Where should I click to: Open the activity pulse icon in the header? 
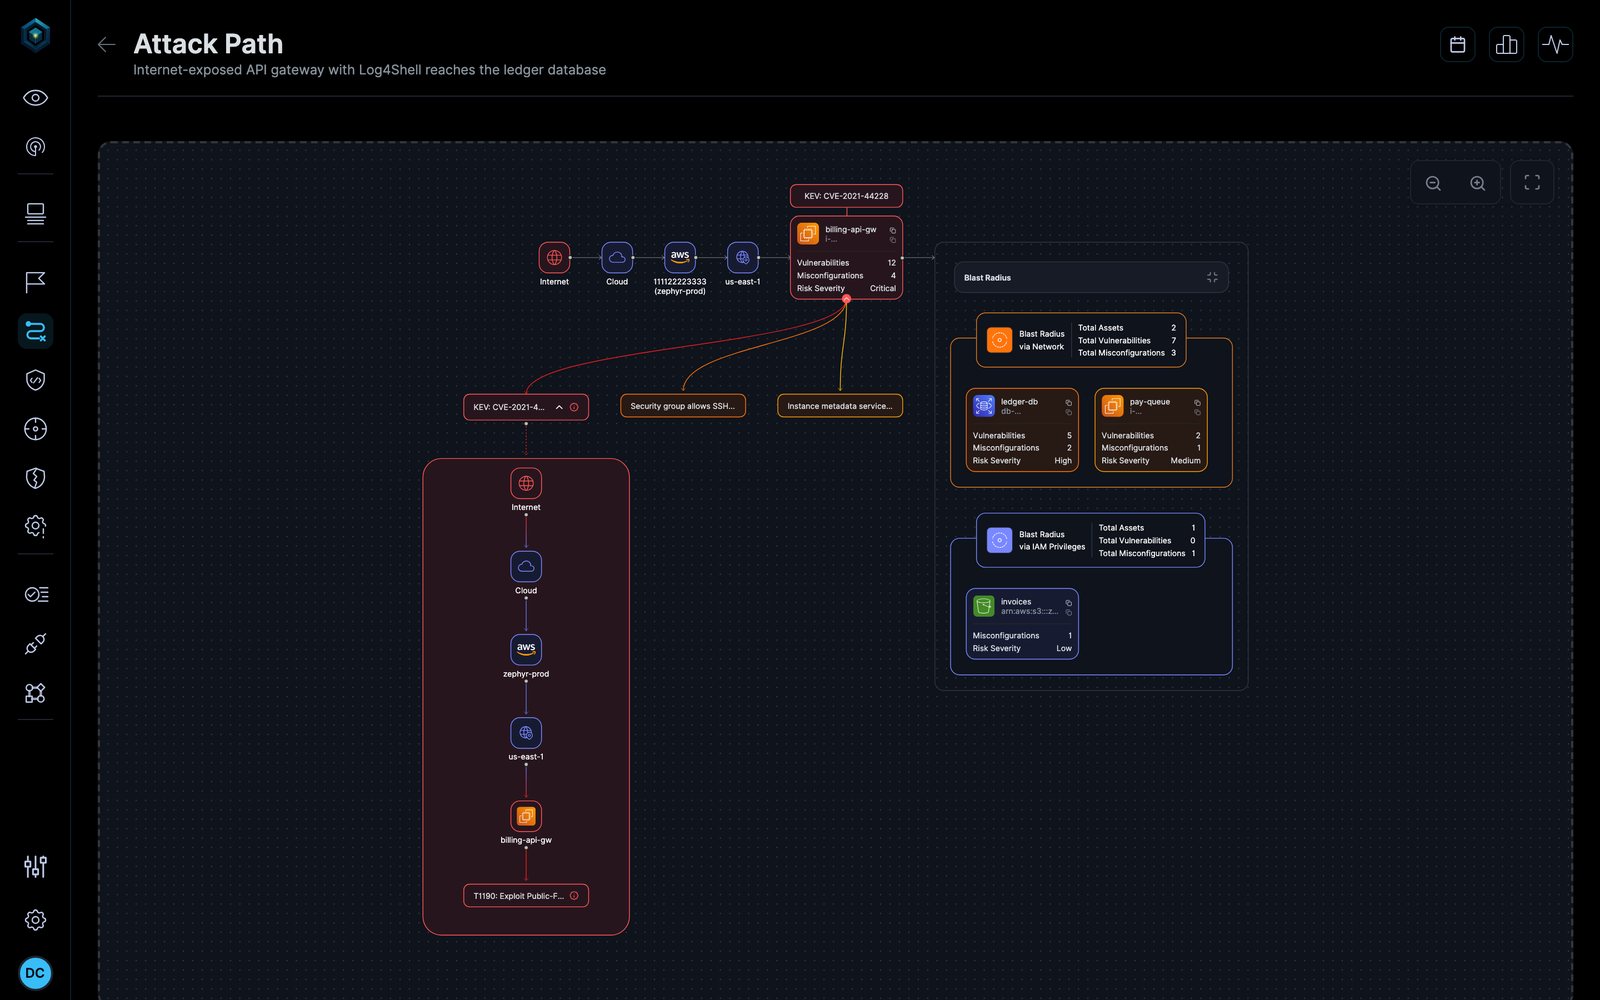(1555, 44)
